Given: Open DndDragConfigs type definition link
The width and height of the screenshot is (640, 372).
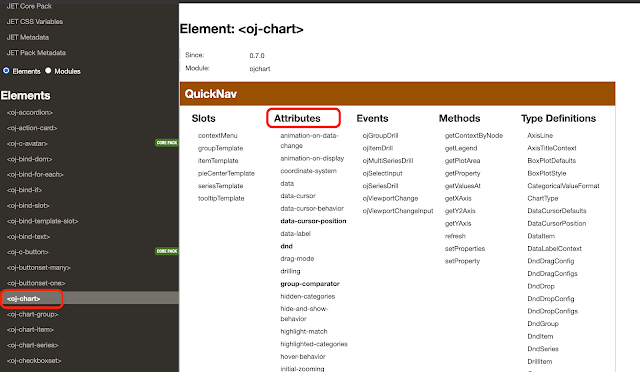Looking at the screenshot, I should coord(552,274).
